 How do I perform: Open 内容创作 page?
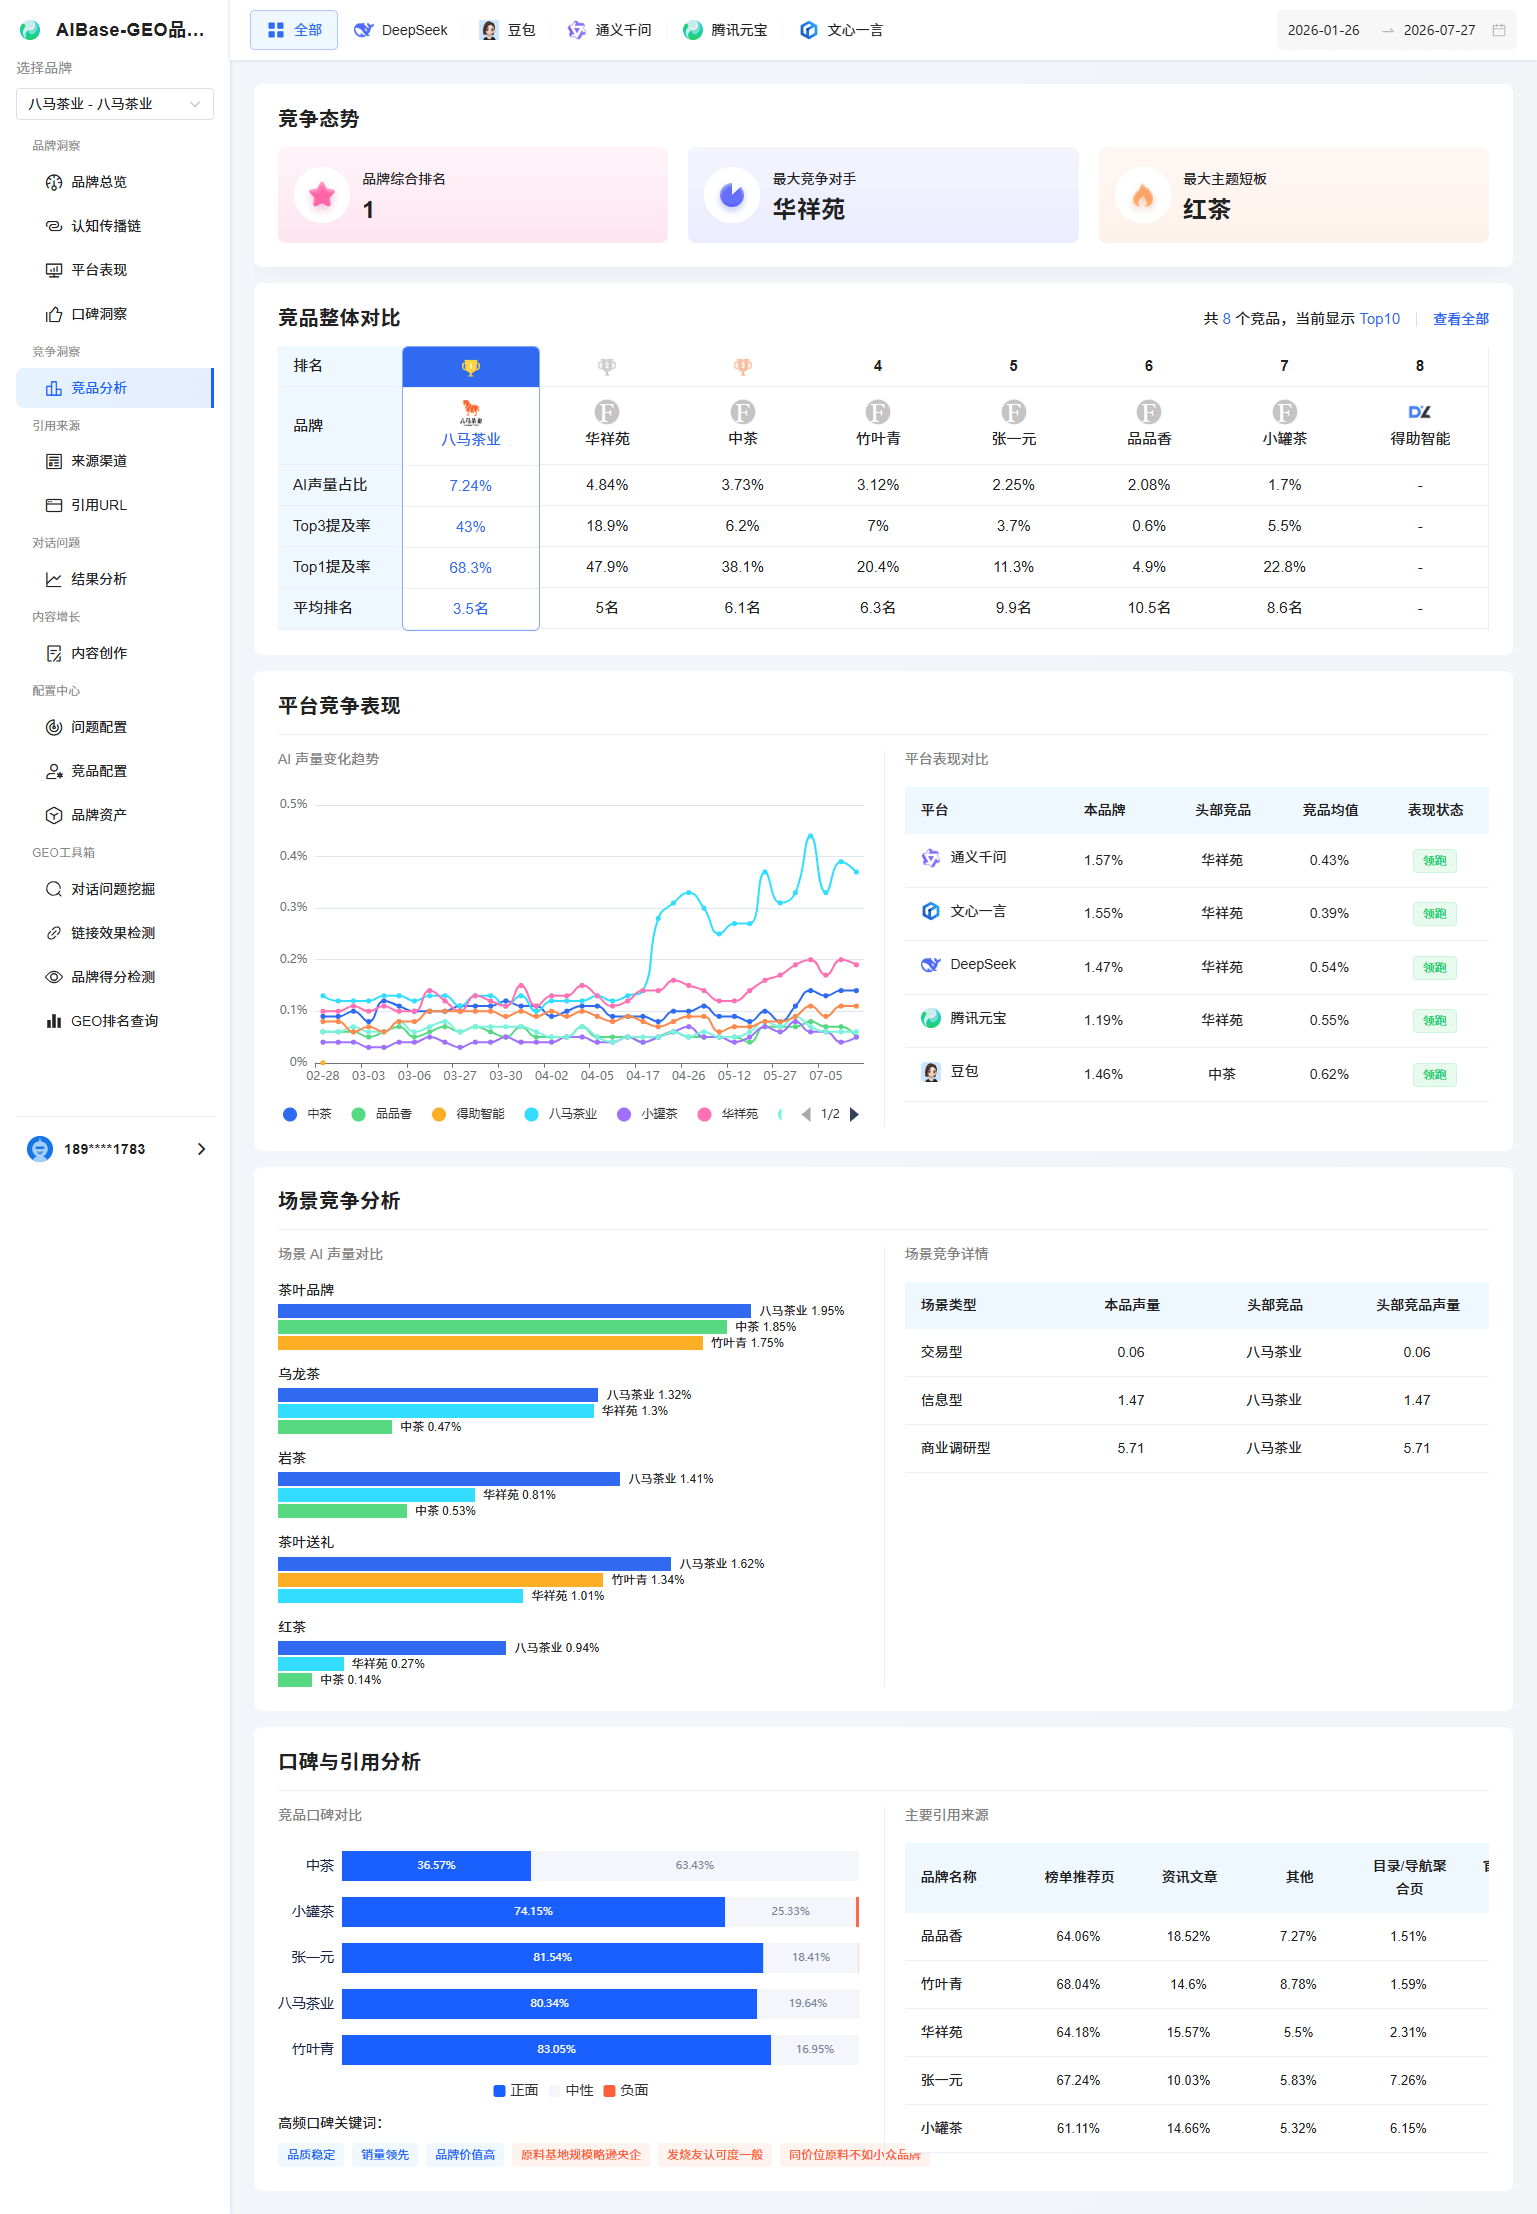[x=114, y=653]
